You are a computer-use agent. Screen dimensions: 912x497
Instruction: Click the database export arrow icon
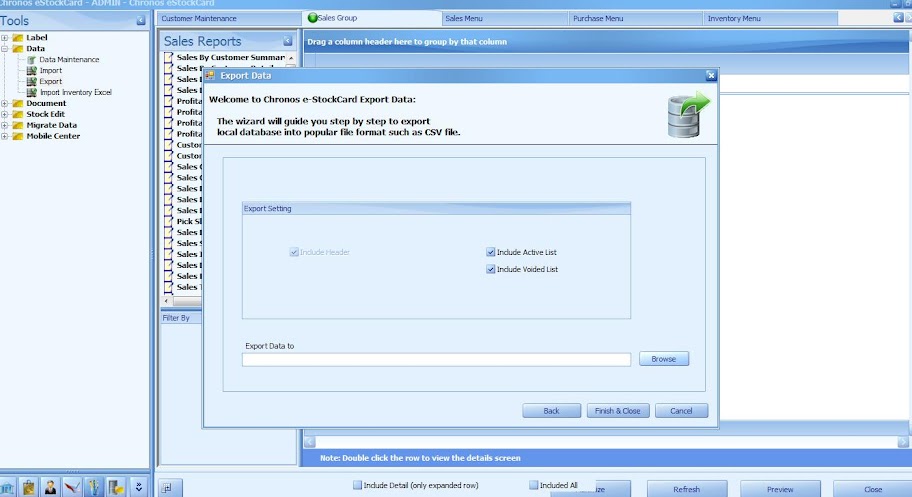tap(688, 115)
